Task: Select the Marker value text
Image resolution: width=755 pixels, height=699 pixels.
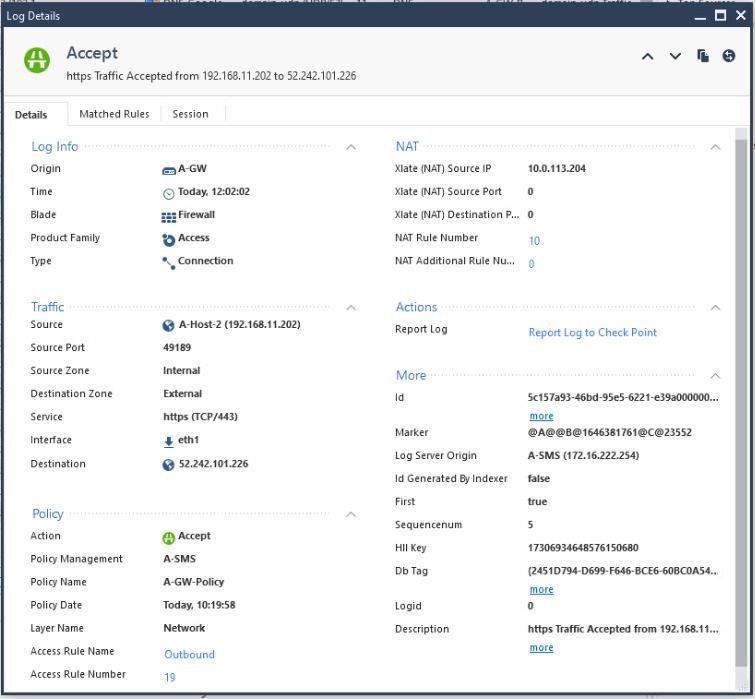Action: [x=610, y=432]
